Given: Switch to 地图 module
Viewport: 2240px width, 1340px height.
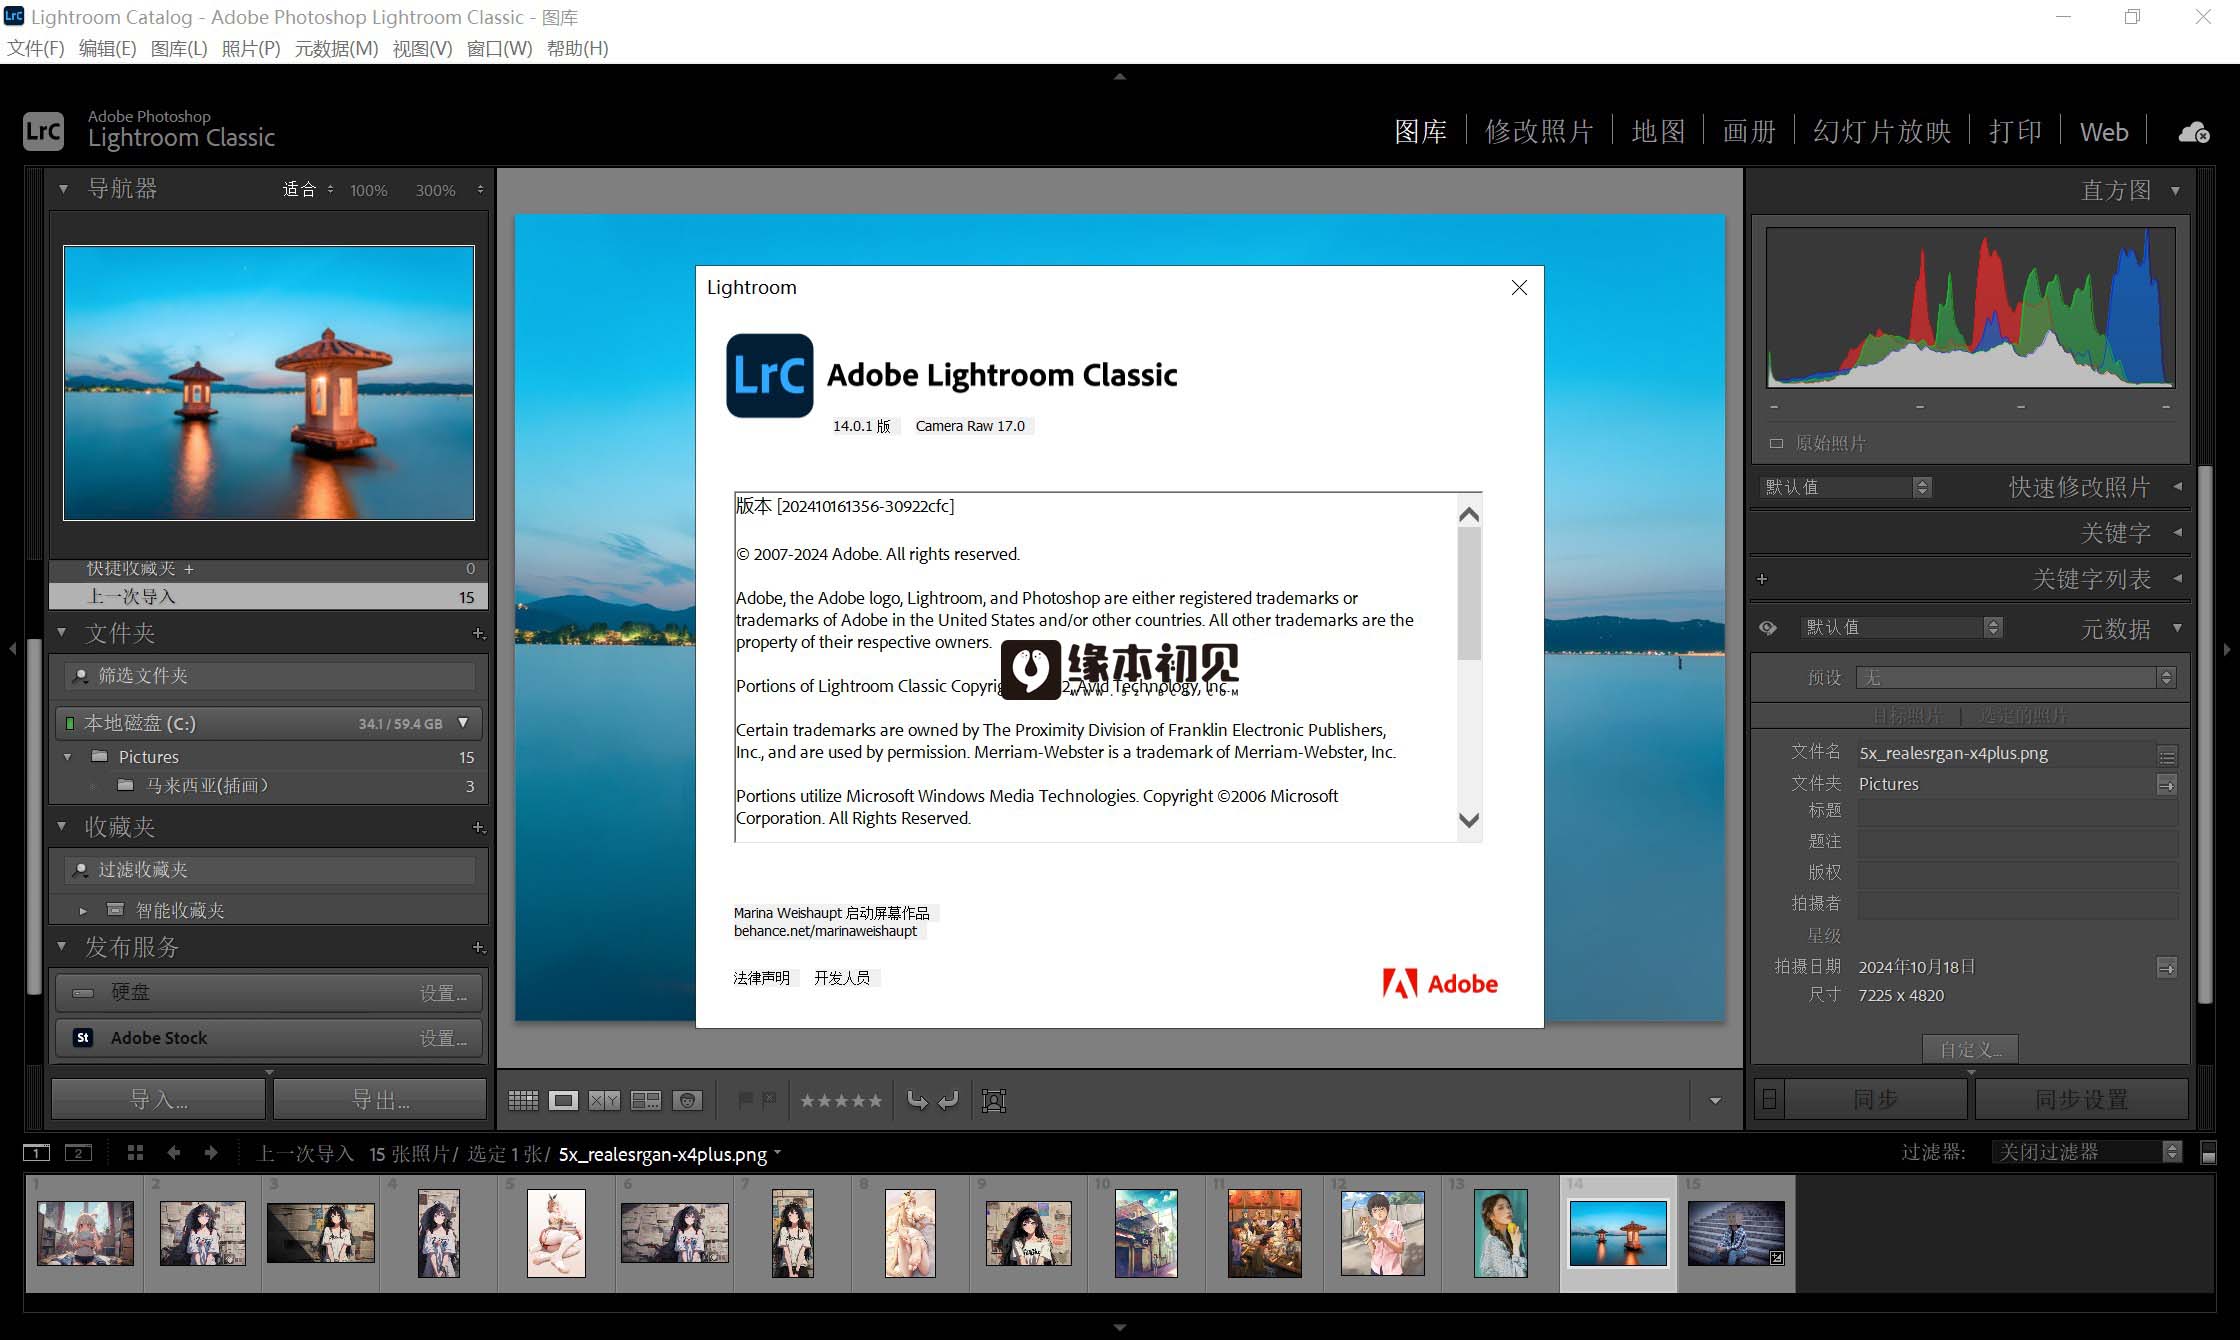Looking at the screenshot, I should pos(1658,131).
